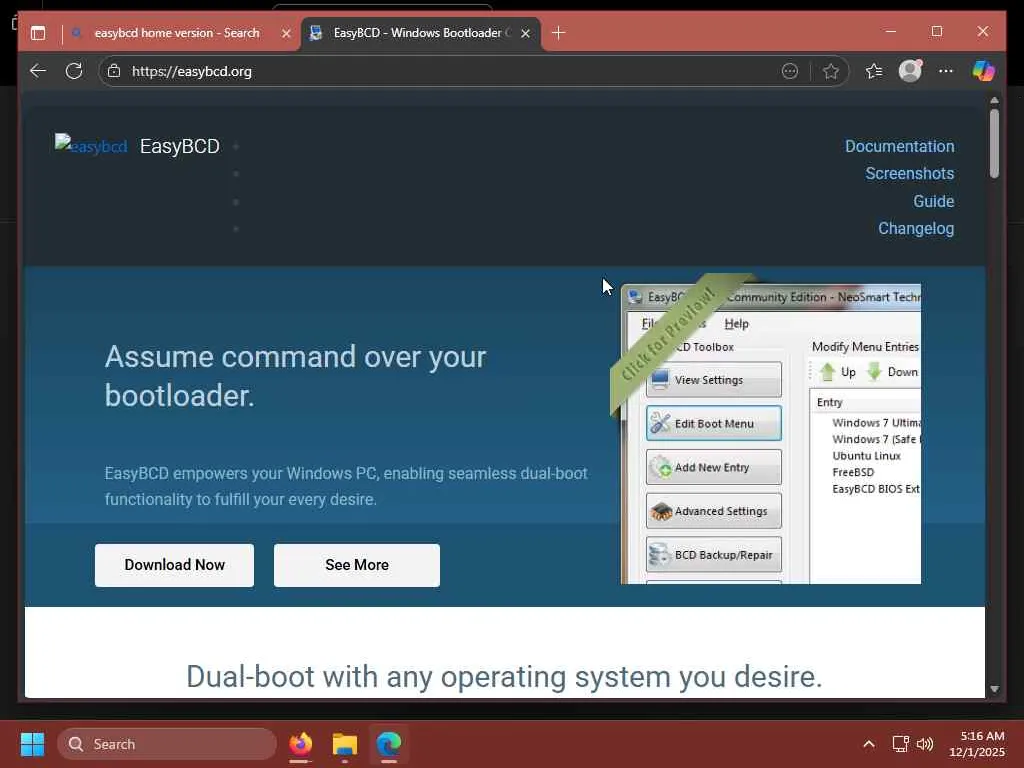Click the scrollbar up arrow
The width and height of the screenshot is (1024, 768).
994,101
